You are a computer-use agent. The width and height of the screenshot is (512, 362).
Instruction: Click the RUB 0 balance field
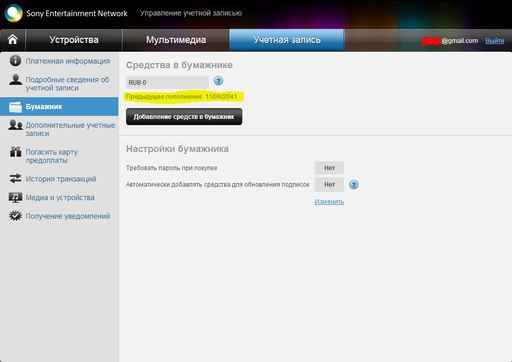click(167, 82)
